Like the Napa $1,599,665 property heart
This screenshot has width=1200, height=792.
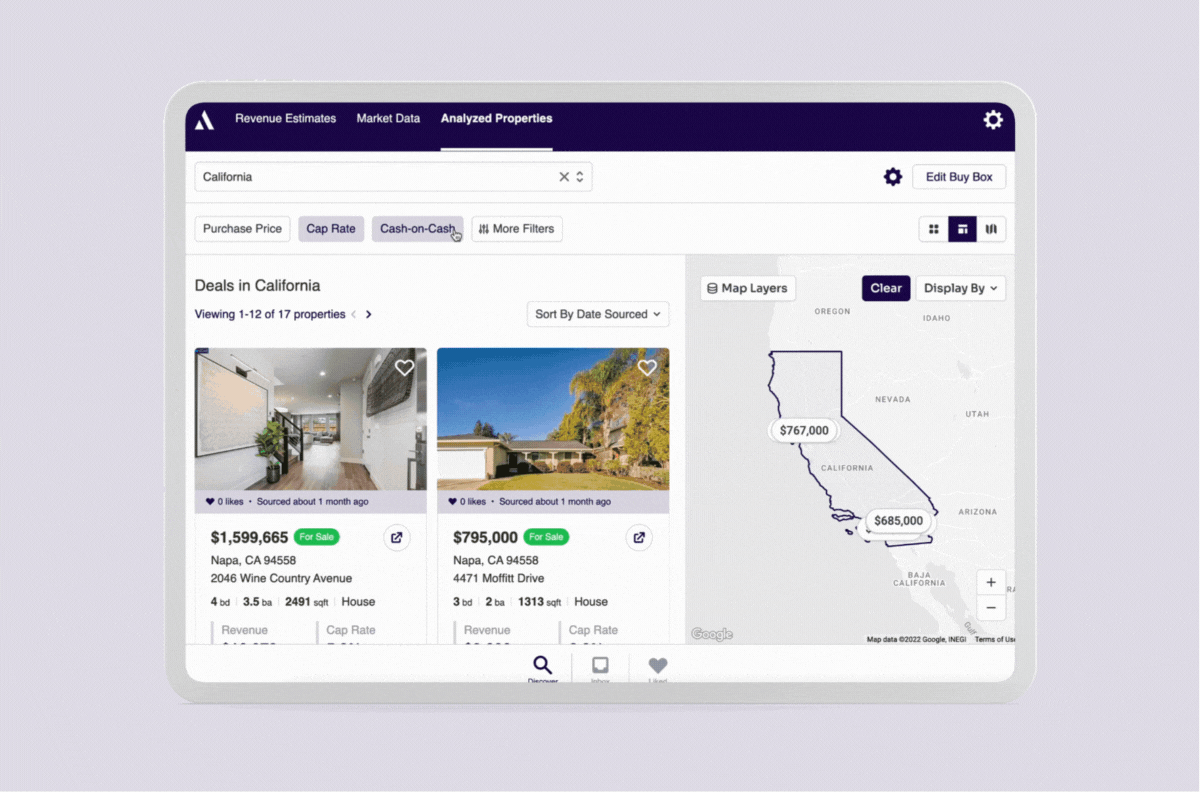(x=404, y=367)
